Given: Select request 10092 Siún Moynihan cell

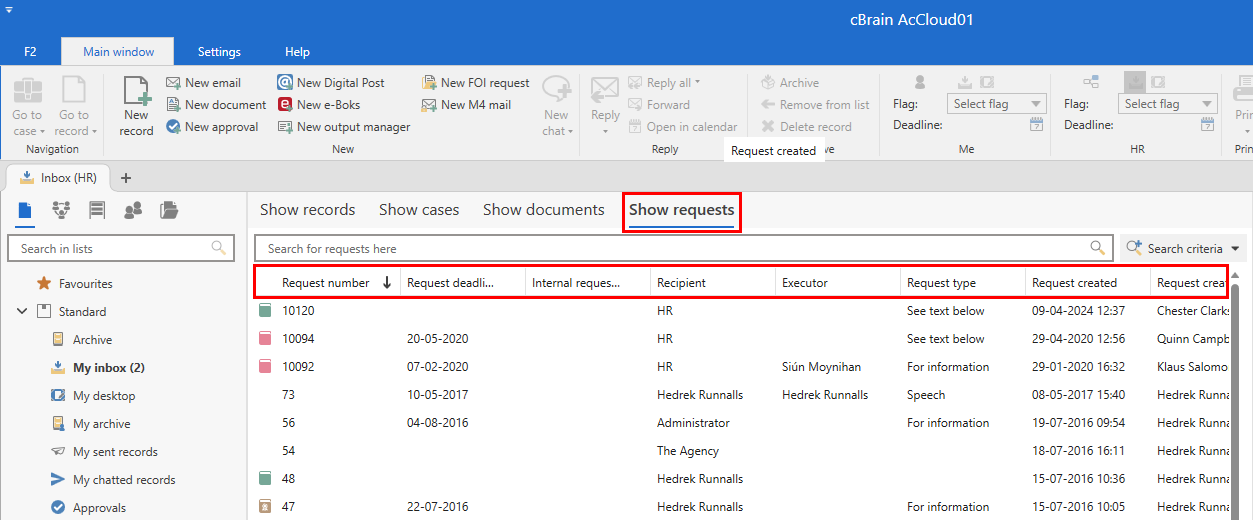Looking at the screenshot, I should [819, 367].
